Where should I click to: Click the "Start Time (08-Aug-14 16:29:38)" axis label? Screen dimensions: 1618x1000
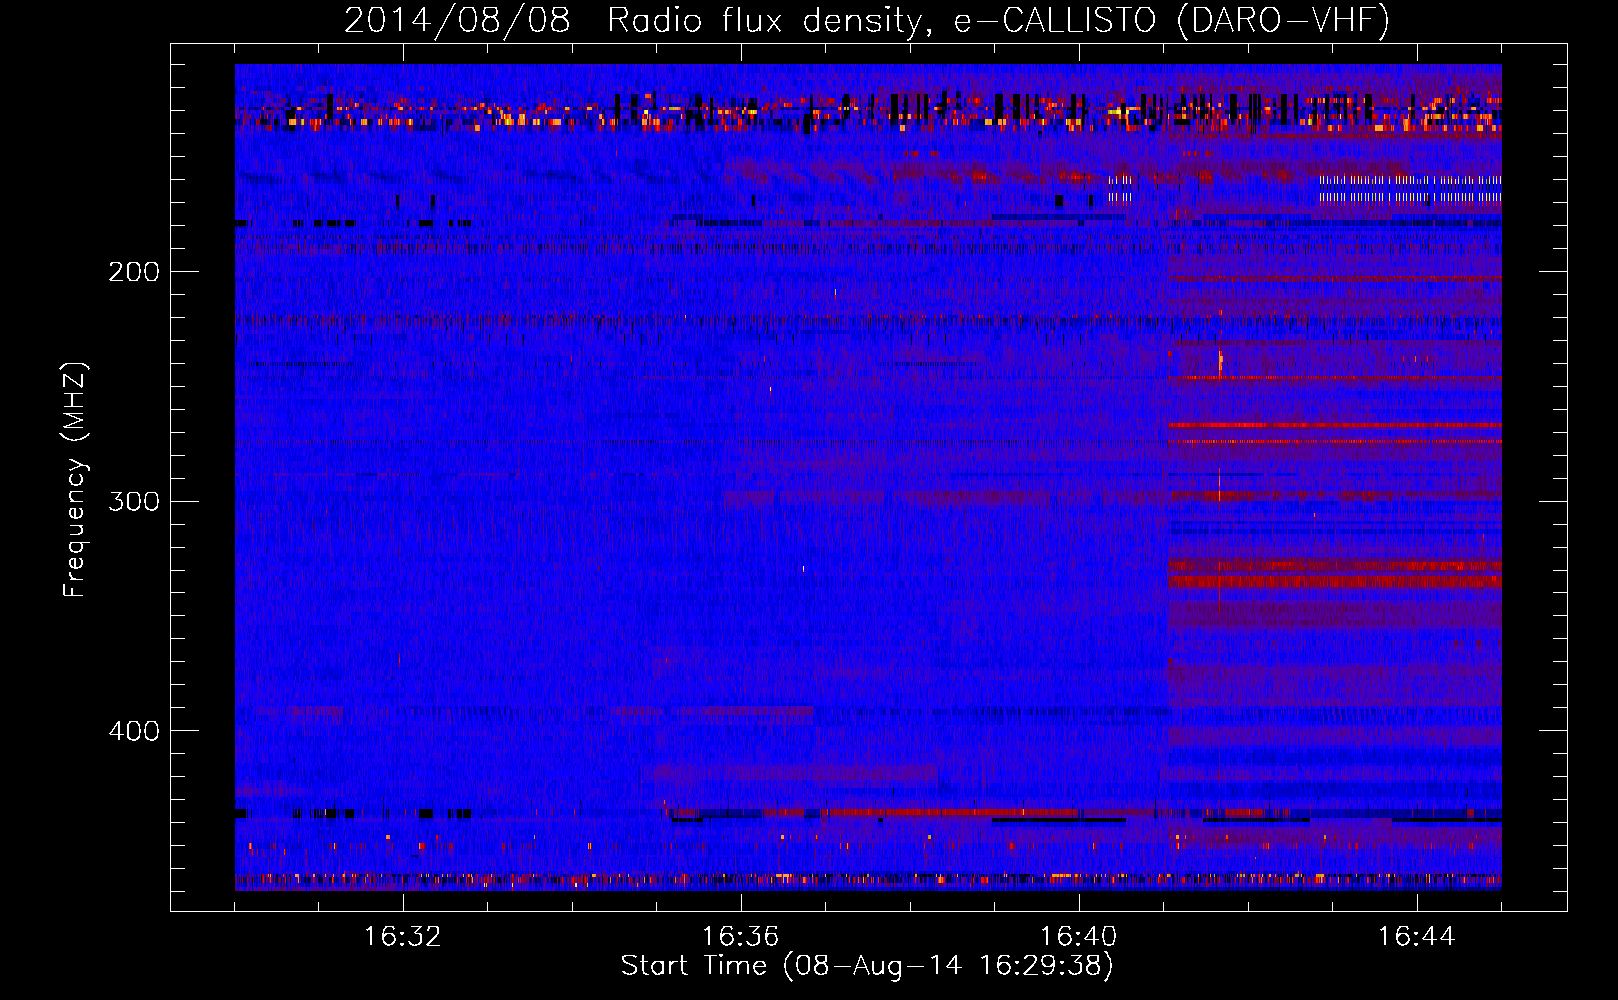click(867, 966)
